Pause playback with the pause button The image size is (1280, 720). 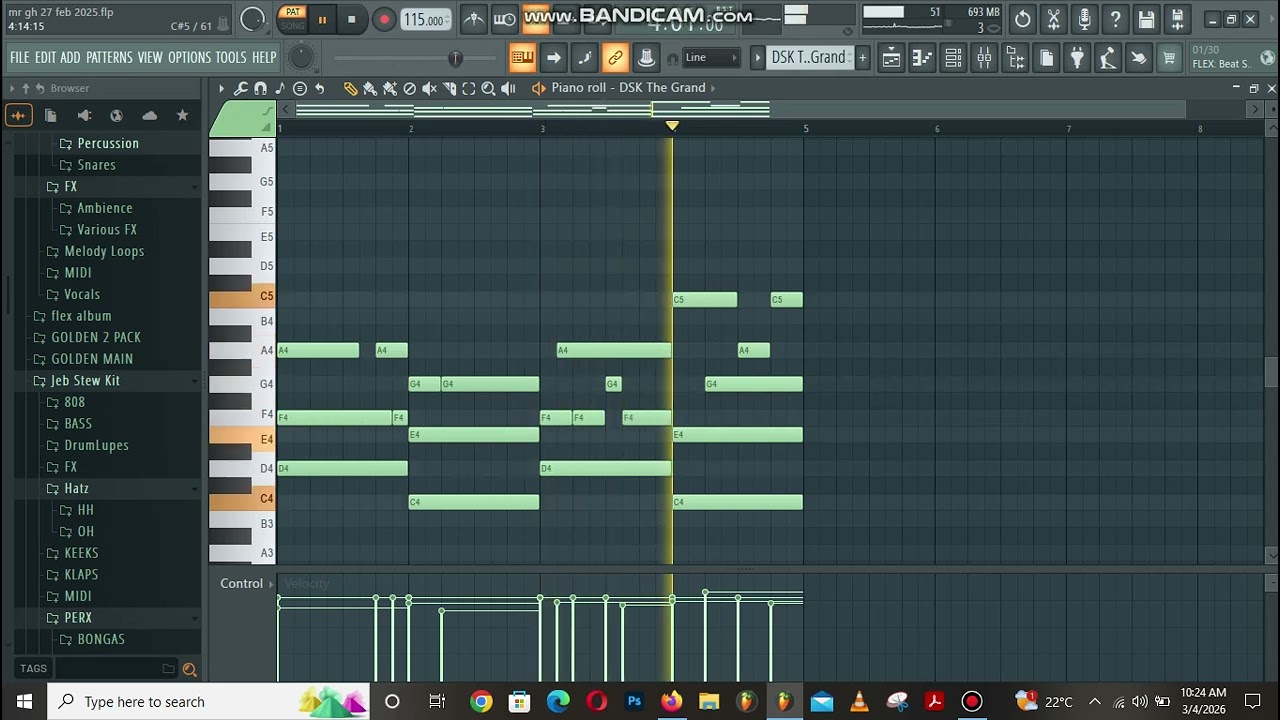coord(322,19)
